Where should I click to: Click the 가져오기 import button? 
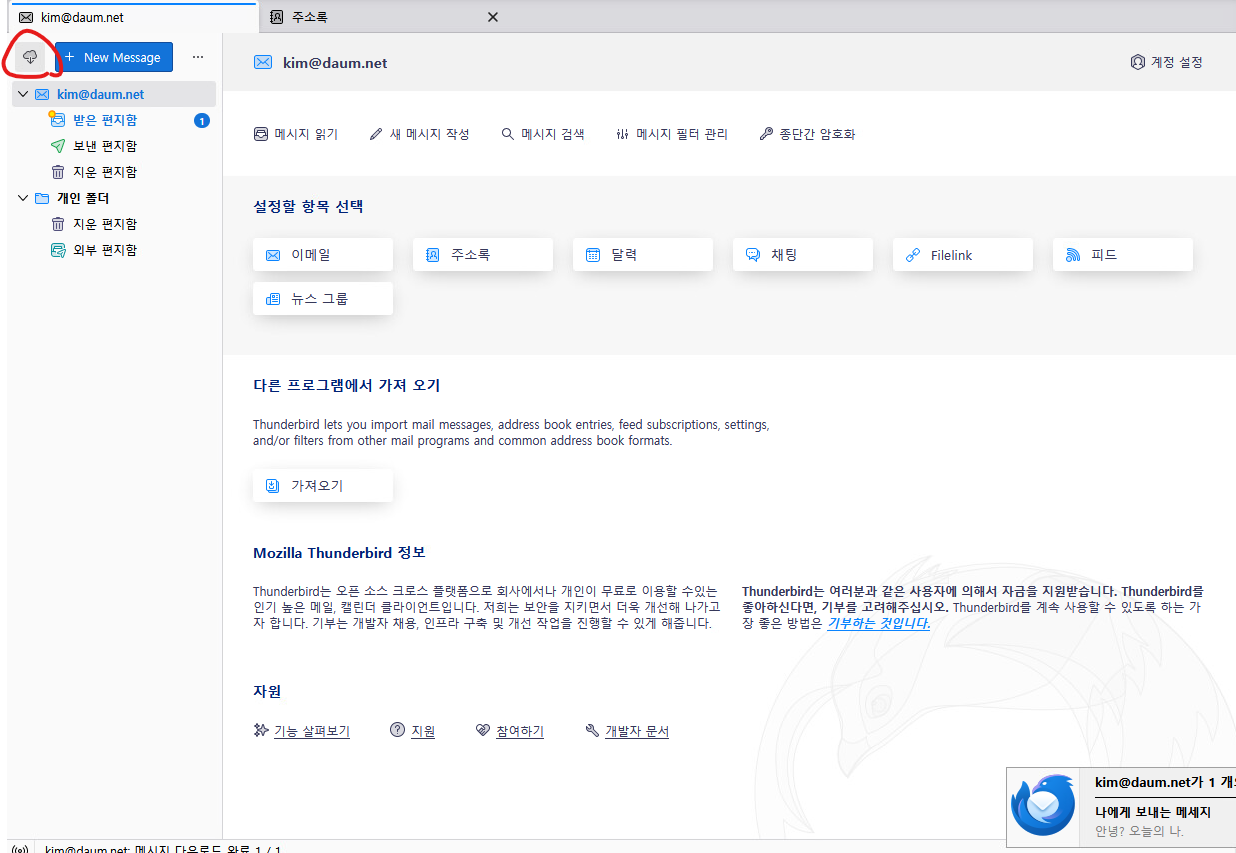click(x=323, y=486)
